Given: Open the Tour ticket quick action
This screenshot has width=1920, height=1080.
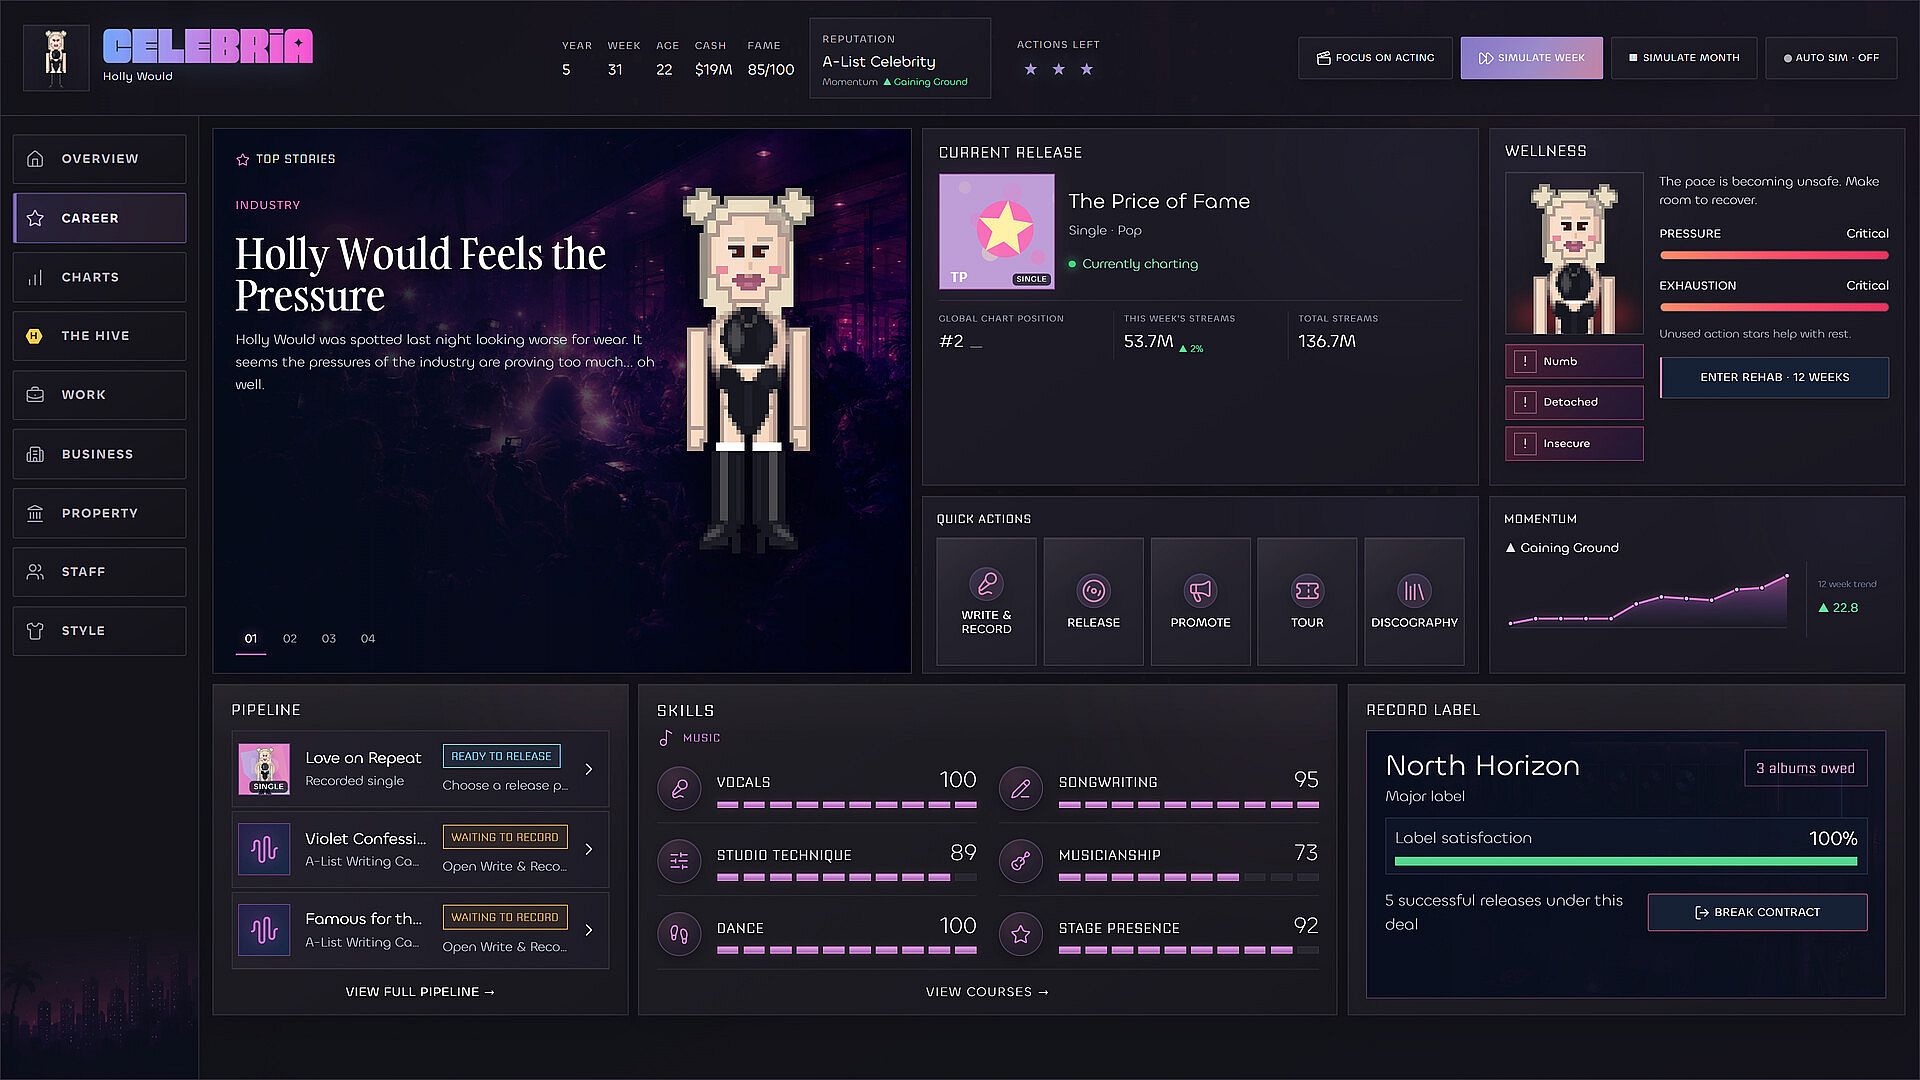Looking at the screenshot, I should pos(1307,601).
